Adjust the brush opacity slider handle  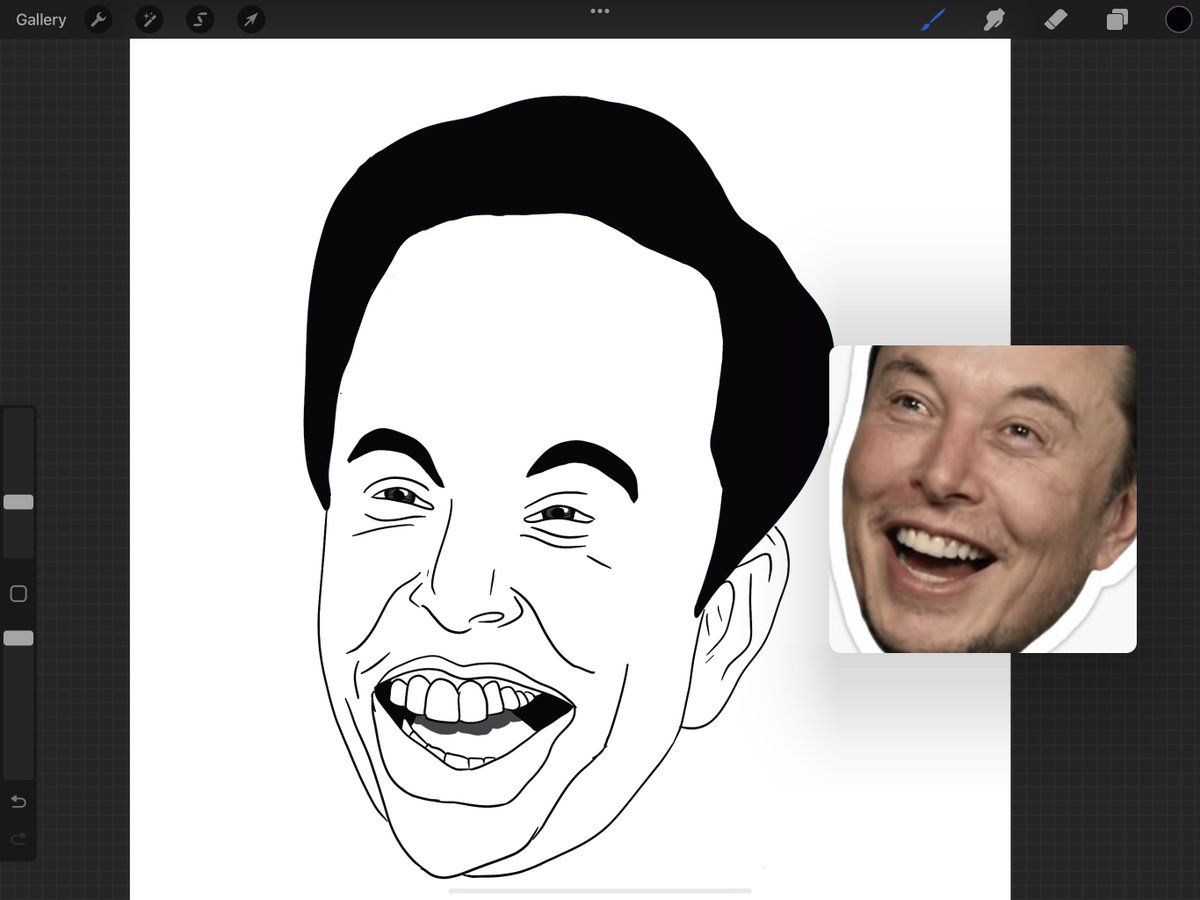click(18, 638)
